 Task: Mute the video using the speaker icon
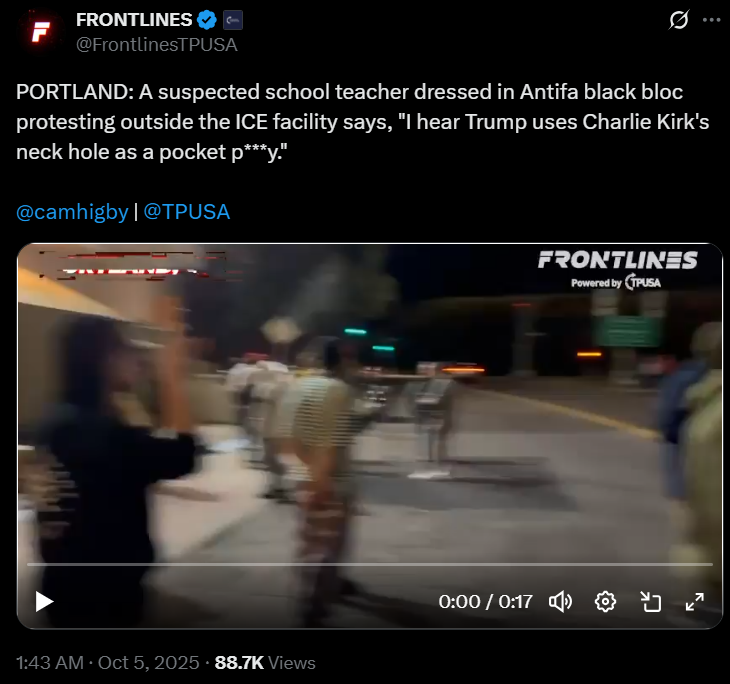coord(561,602)
